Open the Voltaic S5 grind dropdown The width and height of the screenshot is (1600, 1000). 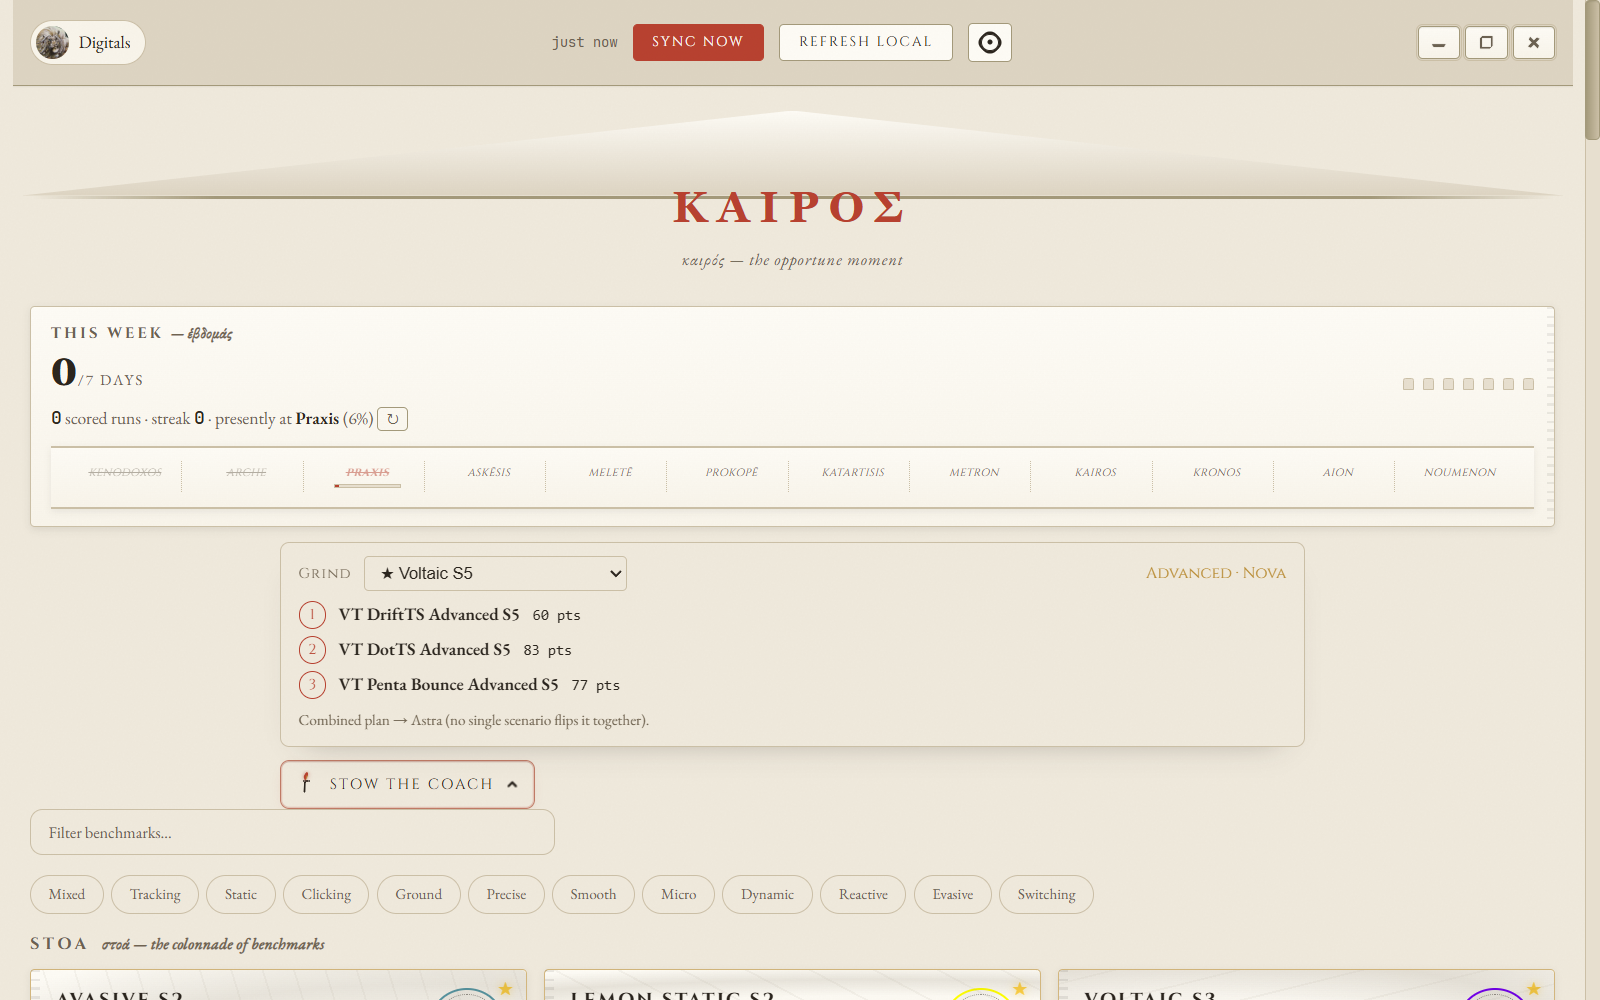(x=495, y=573)
